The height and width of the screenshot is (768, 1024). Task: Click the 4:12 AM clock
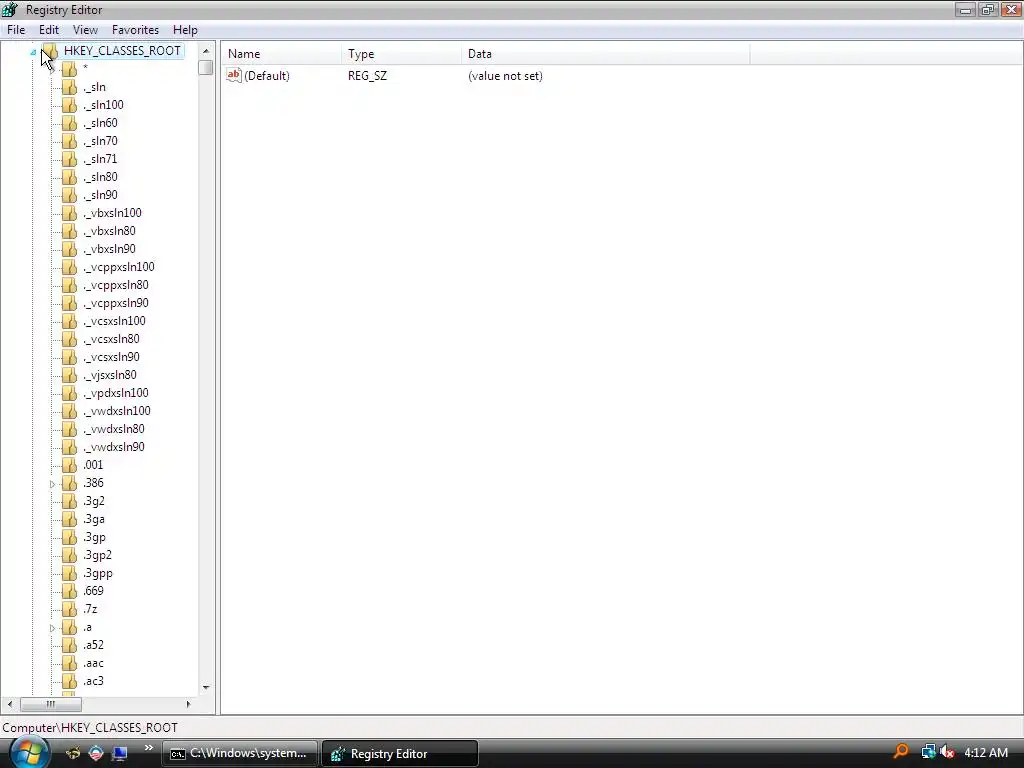click(985, 753)
